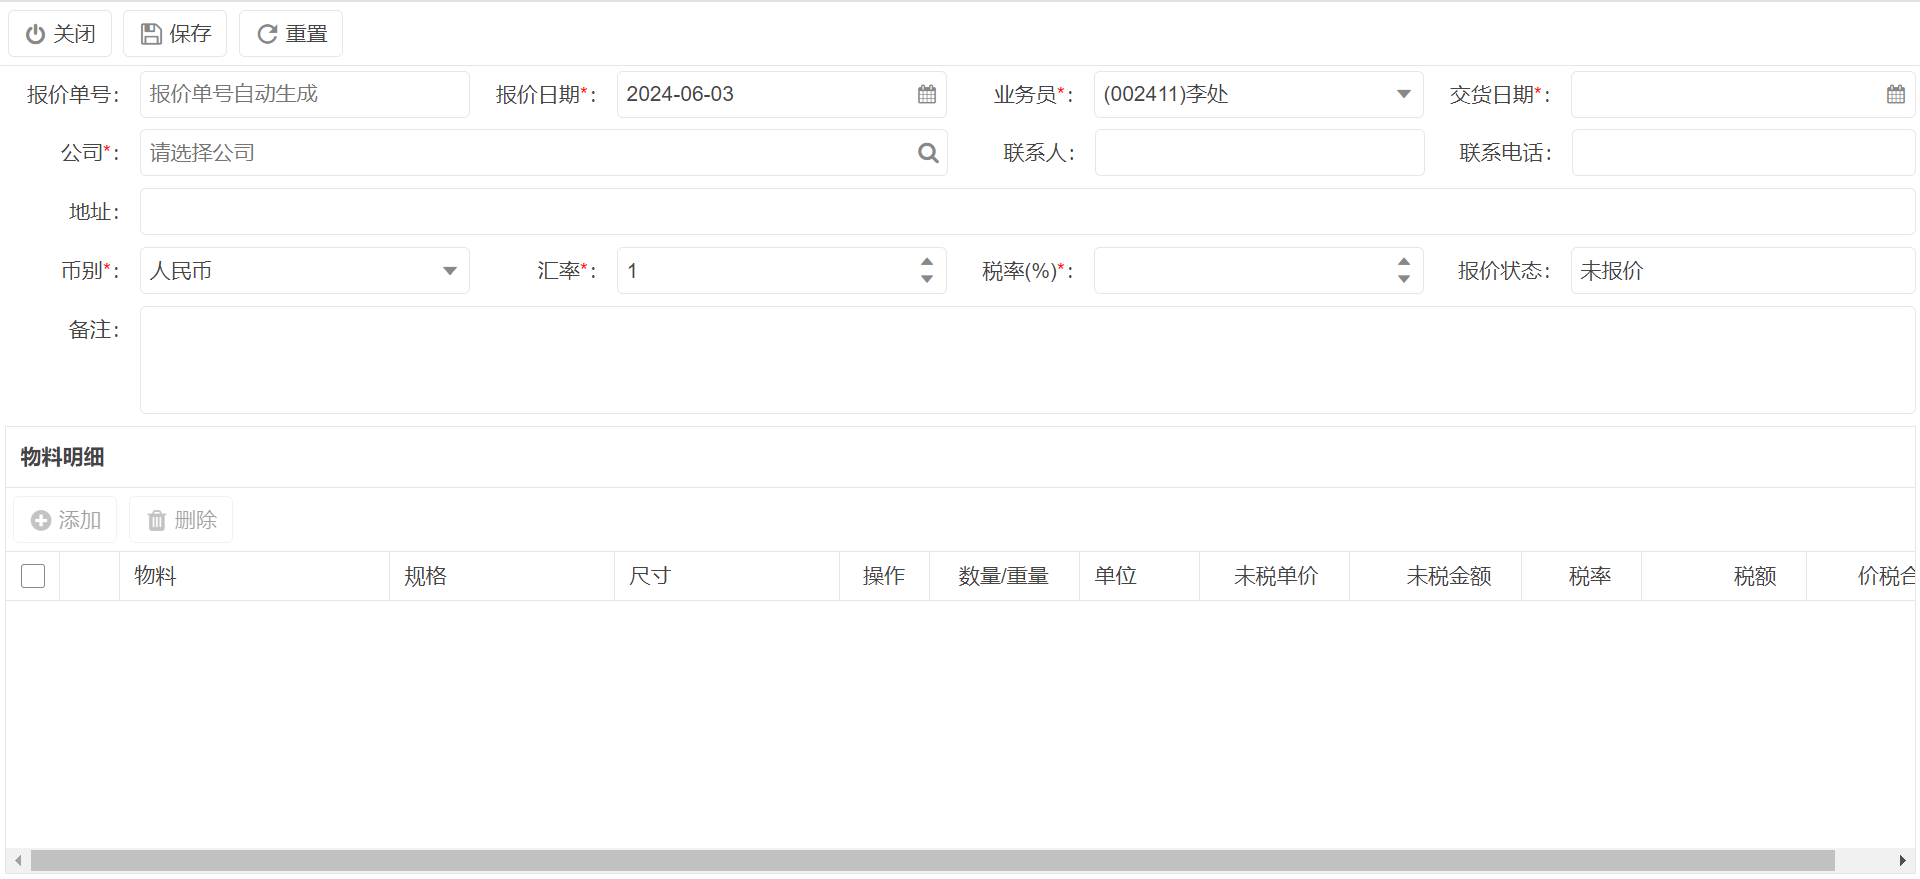
Task: Click the 物料 column header
Action: [x=254, y=576]
